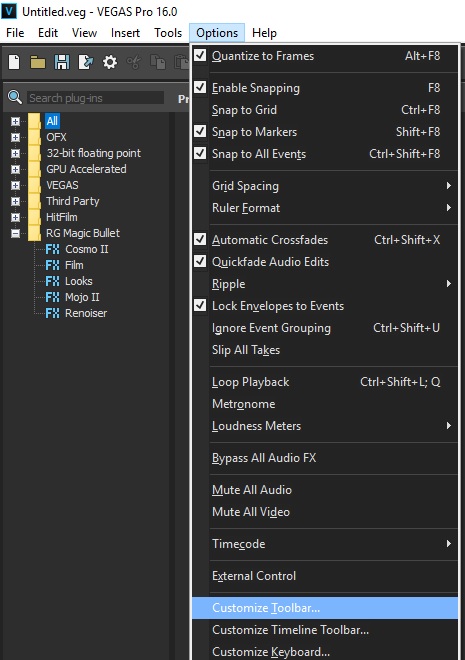Open the View menu
The image size is (465, 660).
(x=84, y=33)
